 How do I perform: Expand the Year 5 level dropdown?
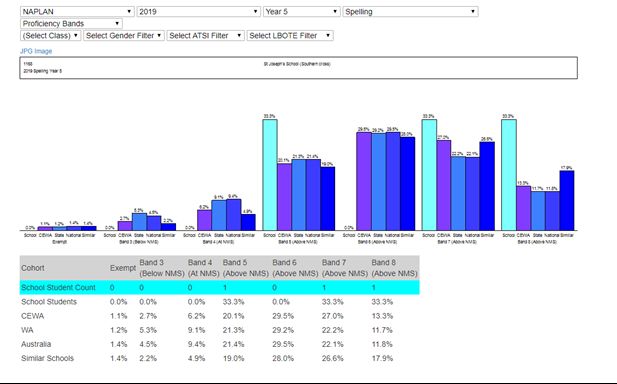(x=302, y=11)
